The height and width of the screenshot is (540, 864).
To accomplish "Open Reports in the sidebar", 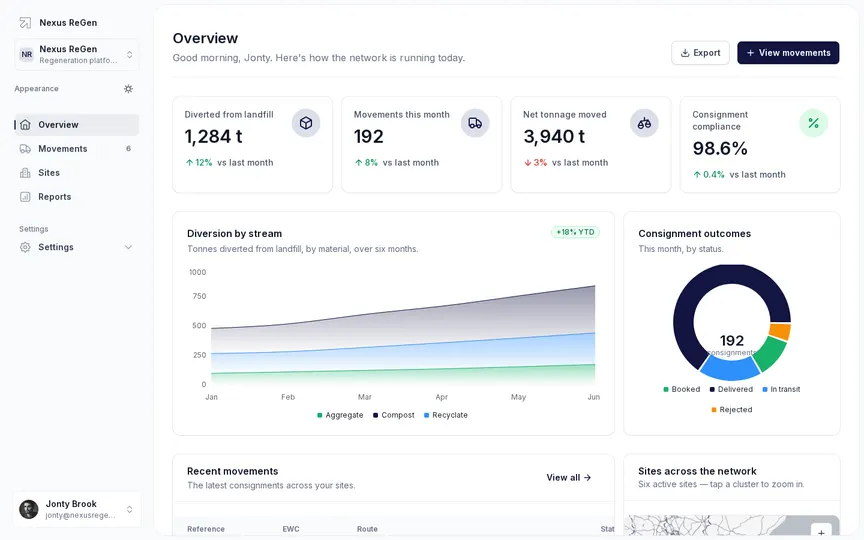I will pyautogui.click(x=77, y=197).
